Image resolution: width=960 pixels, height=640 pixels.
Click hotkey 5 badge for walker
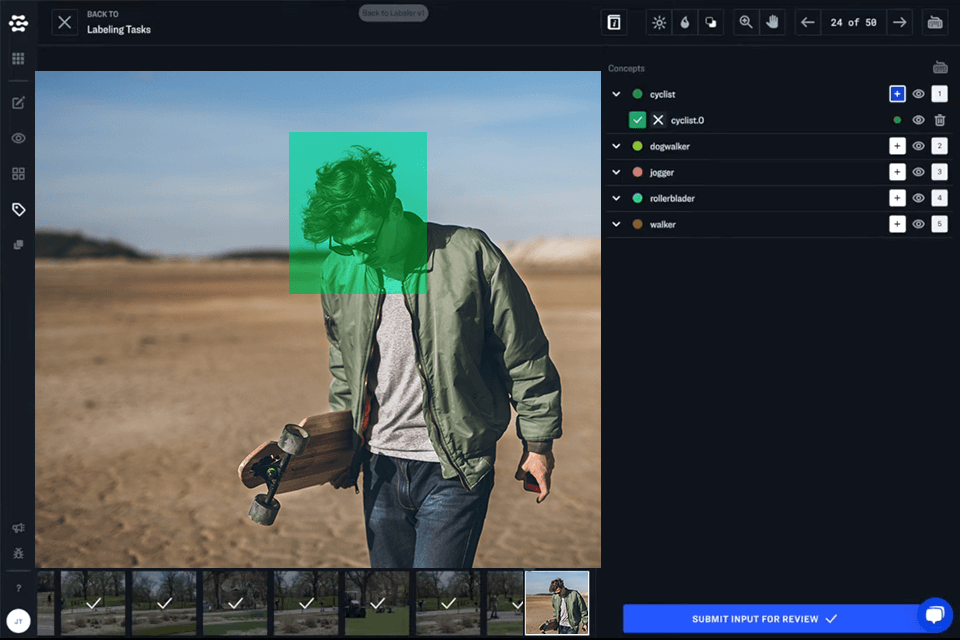click(x=939, y=224)
